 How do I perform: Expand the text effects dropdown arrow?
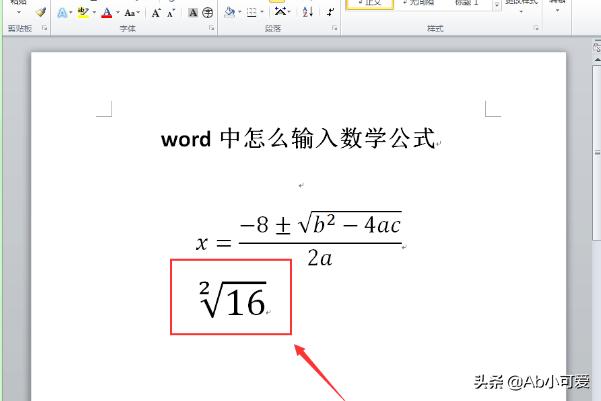click(71, 13)
